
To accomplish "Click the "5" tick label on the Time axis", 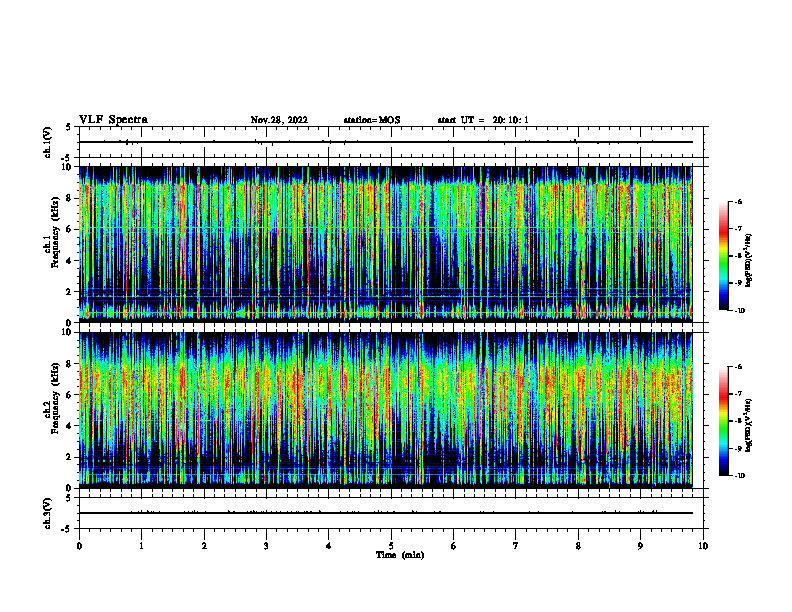I will click(391, 546).
